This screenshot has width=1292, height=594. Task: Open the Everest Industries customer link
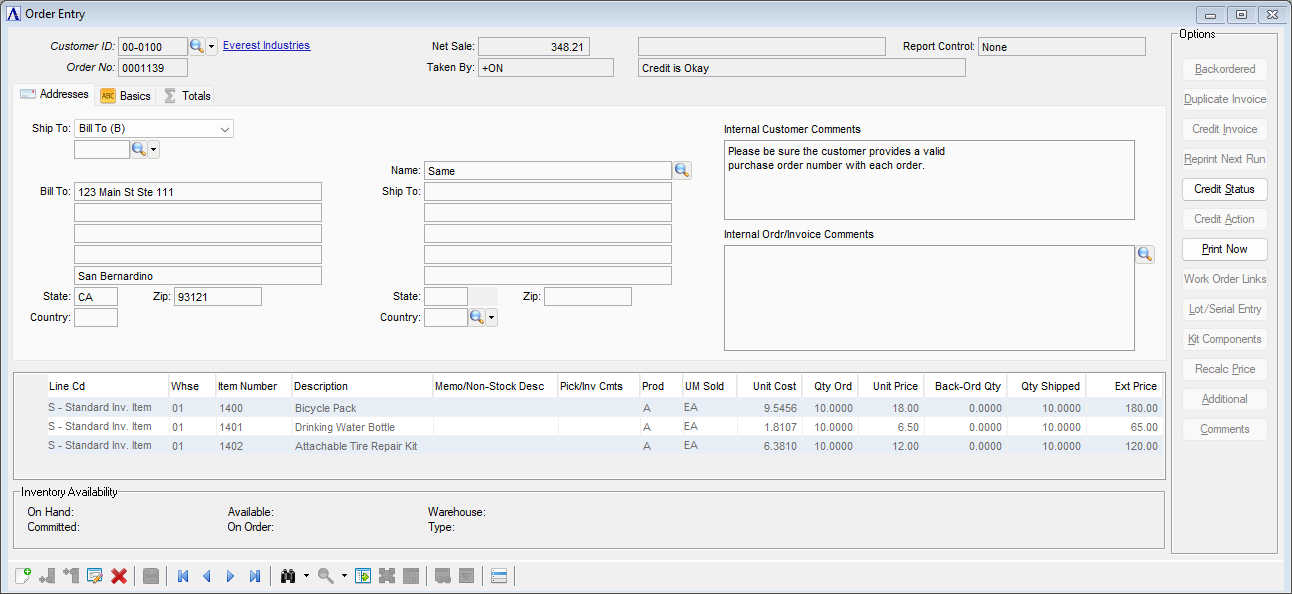coord(266,45)
